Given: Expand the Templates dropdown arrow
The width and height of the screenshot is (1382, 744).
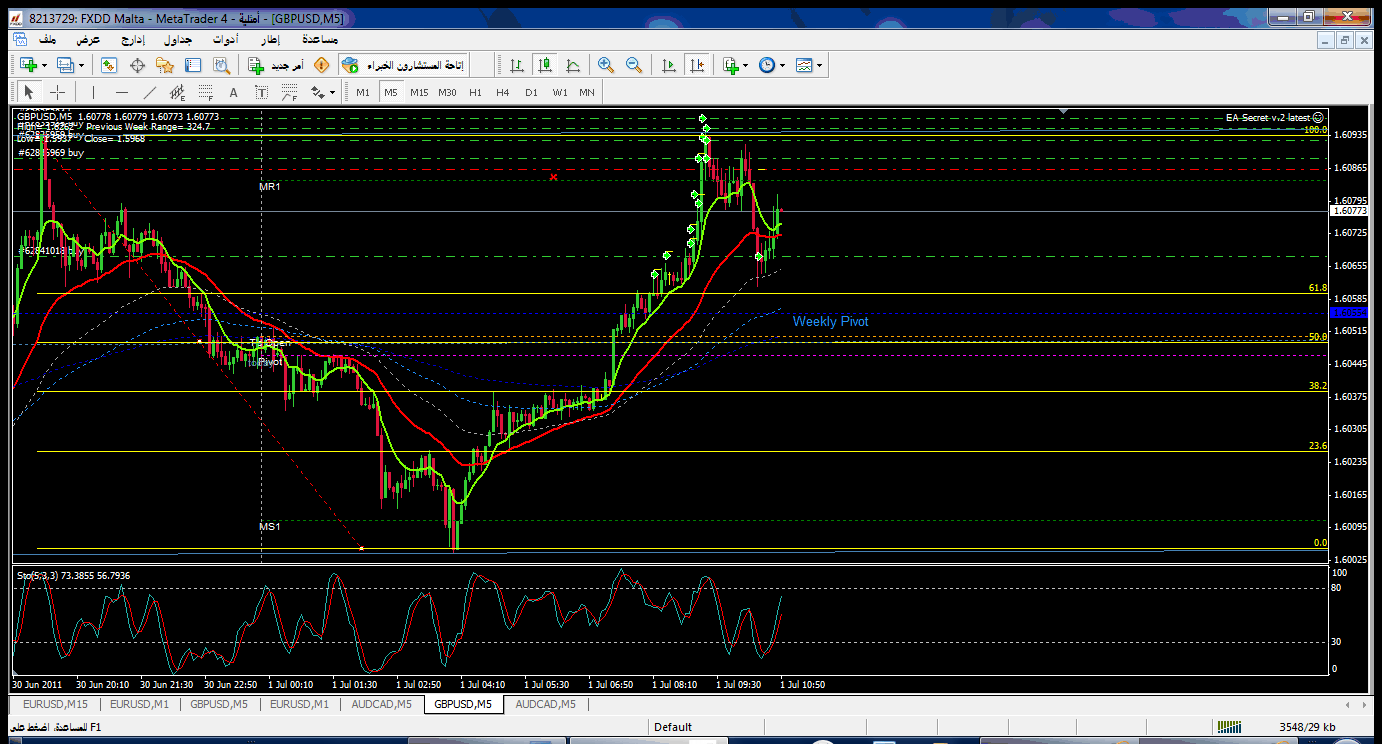Looking at the screenshot, I should (820, 65).
